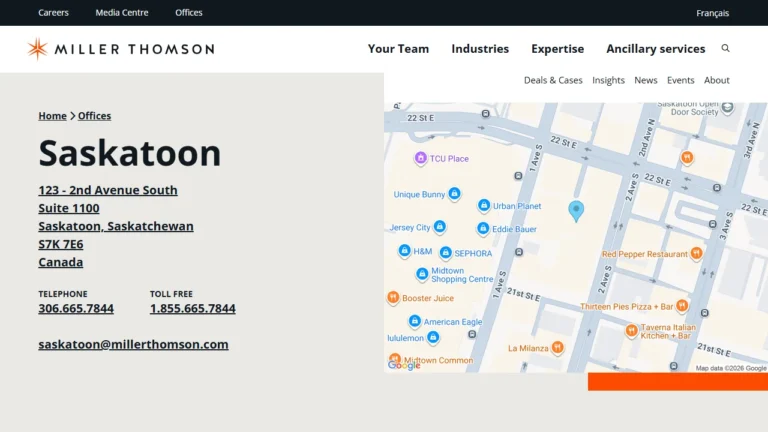Viewport: 768px width, 432px height.
Task: Click the SEPHORA shop marker
Action: pos(445,253)
